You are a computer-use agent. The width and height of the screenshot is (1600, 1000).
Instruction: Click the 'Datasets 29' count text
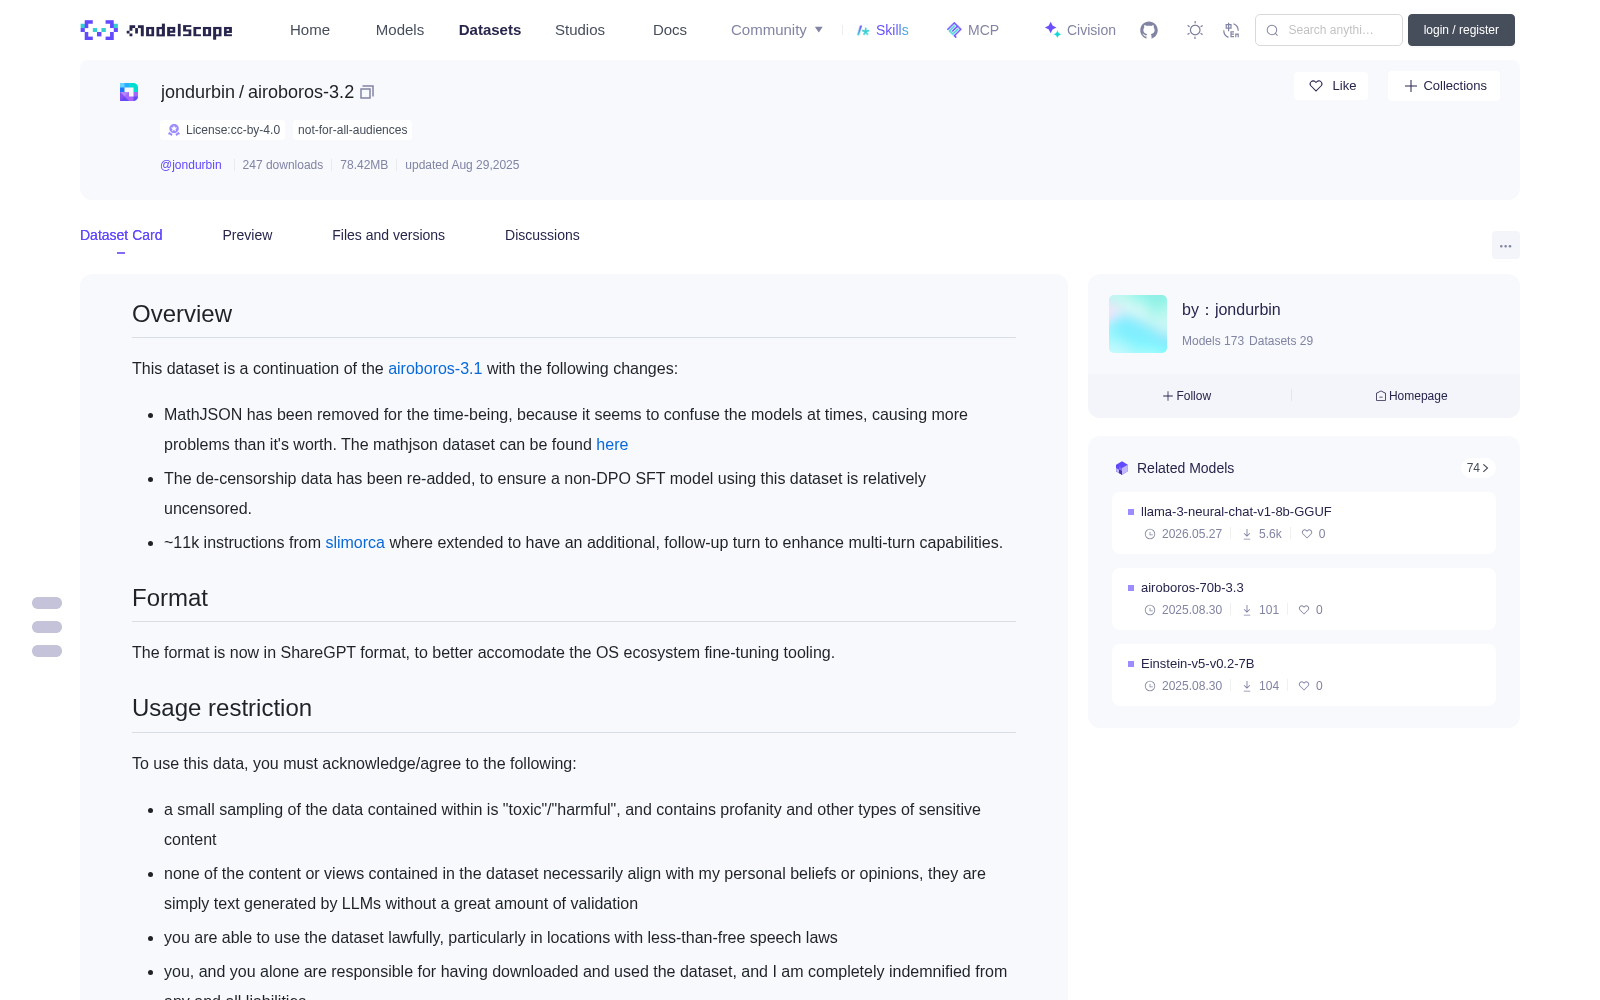[1281, 341]
